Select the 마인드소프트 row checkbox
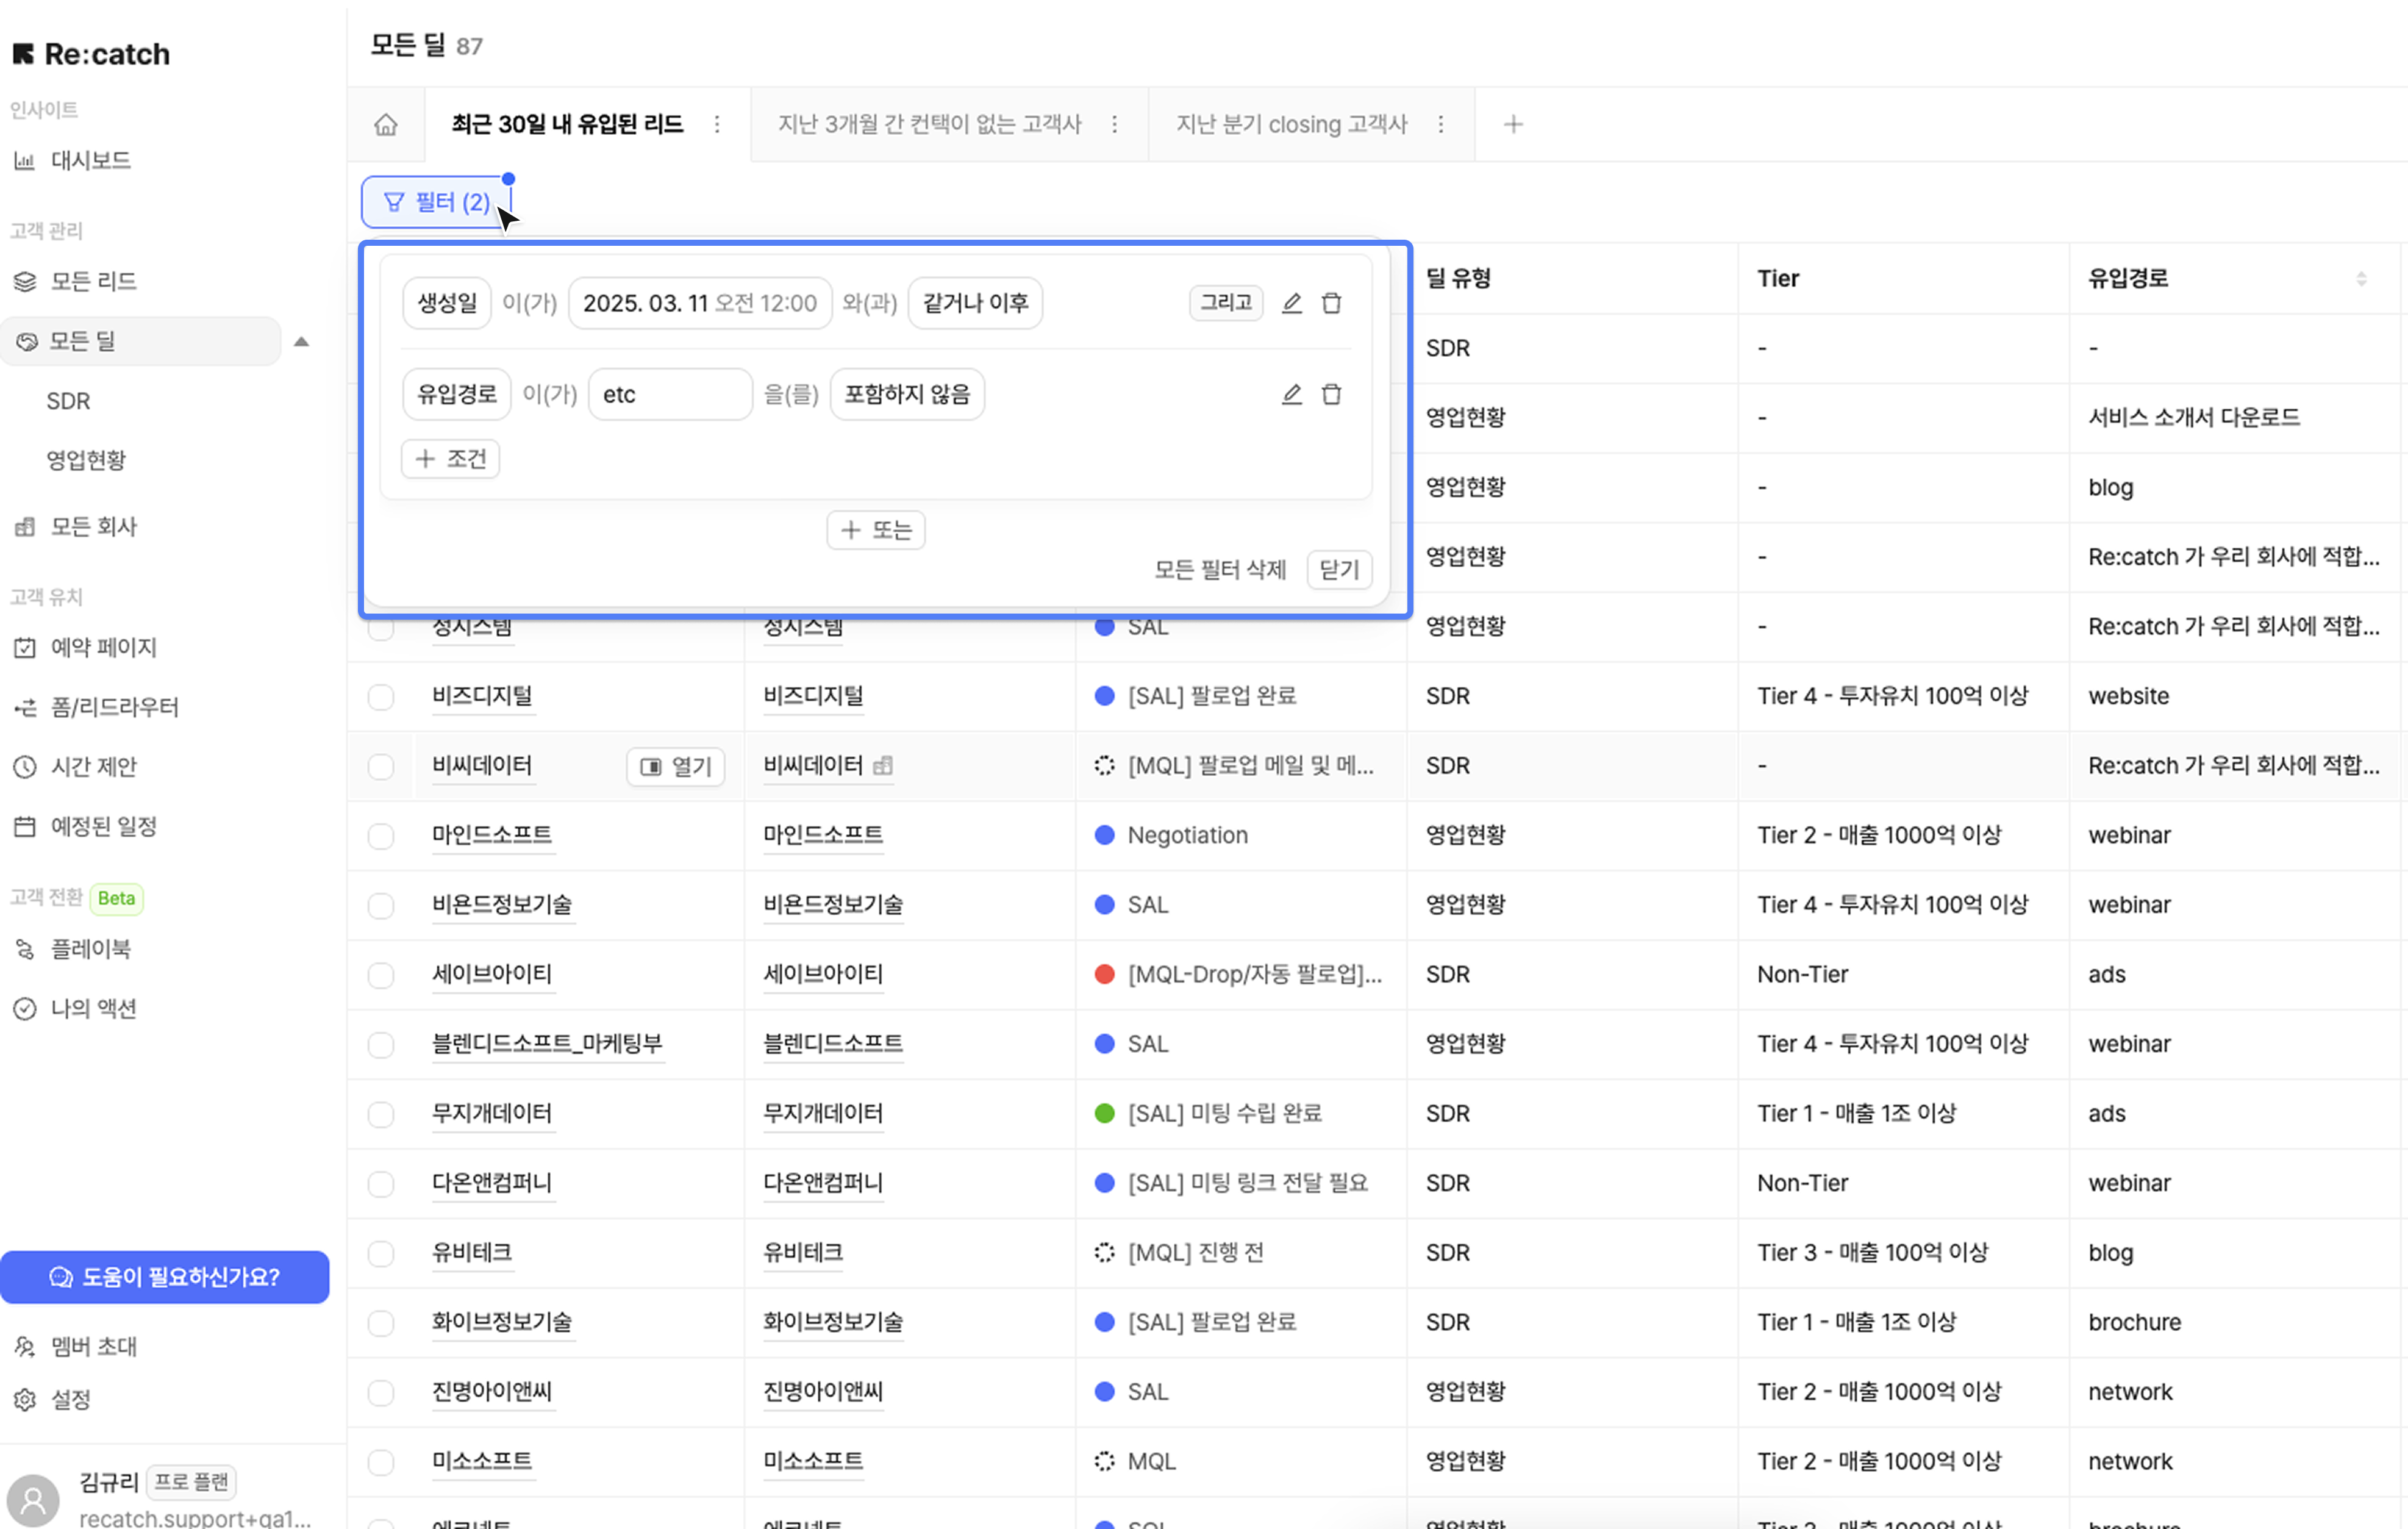This screenshot has width=2408, height=1529. (381, 836)
